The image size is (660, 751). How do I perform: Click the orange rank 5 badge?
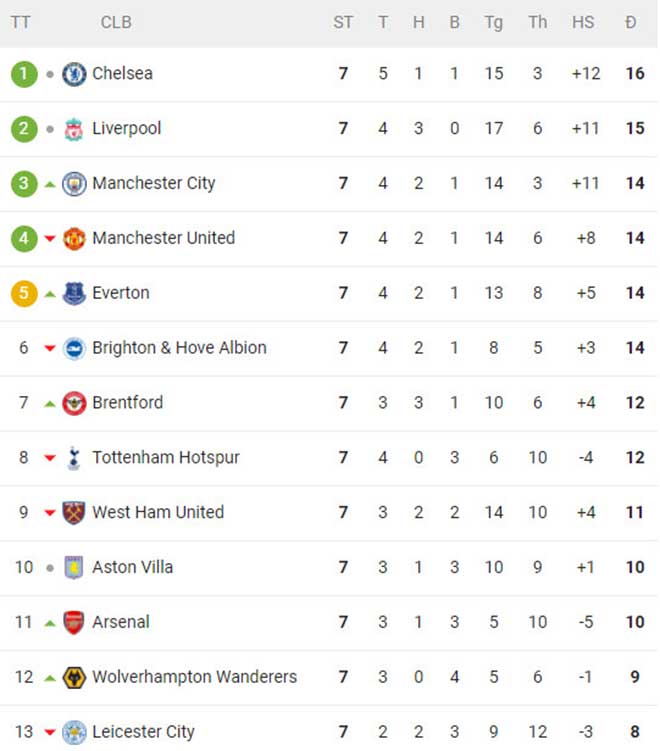coord(24,294)
